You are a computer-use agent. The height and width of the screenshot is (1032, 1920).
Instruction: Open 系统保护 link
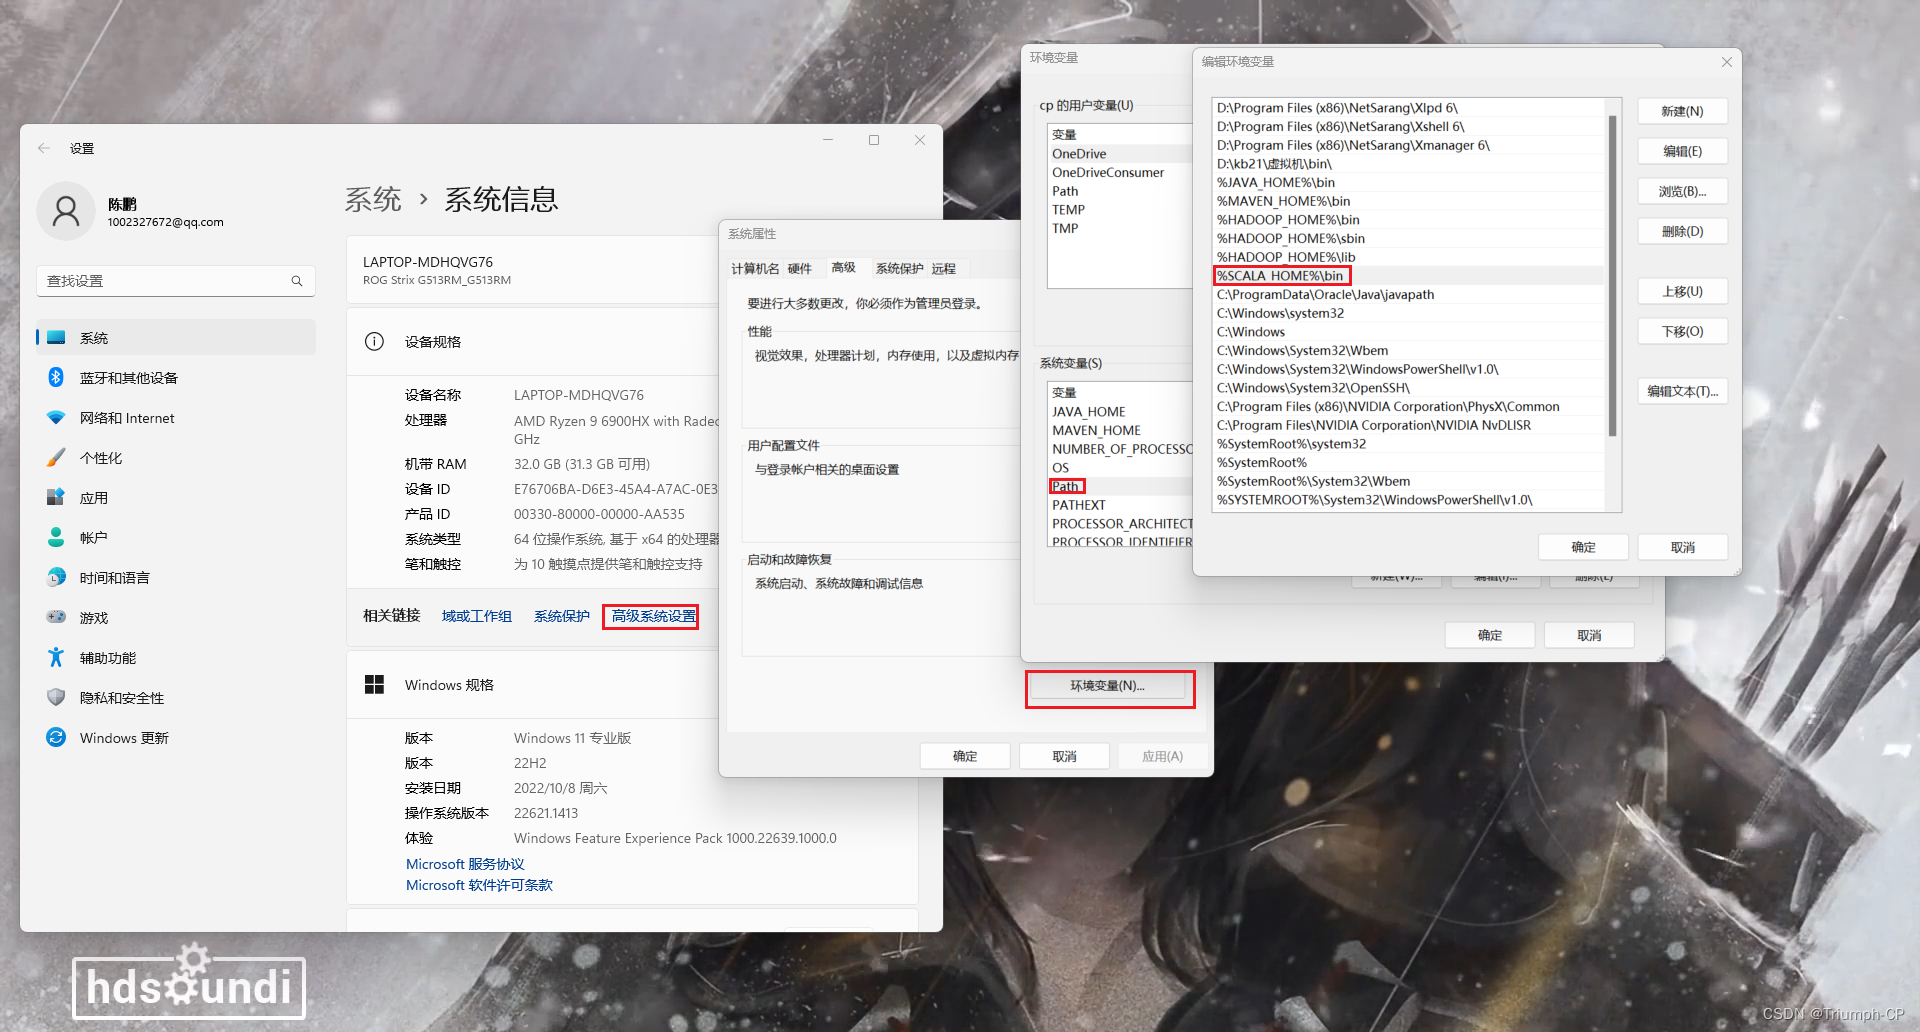[x=562, y=616]
